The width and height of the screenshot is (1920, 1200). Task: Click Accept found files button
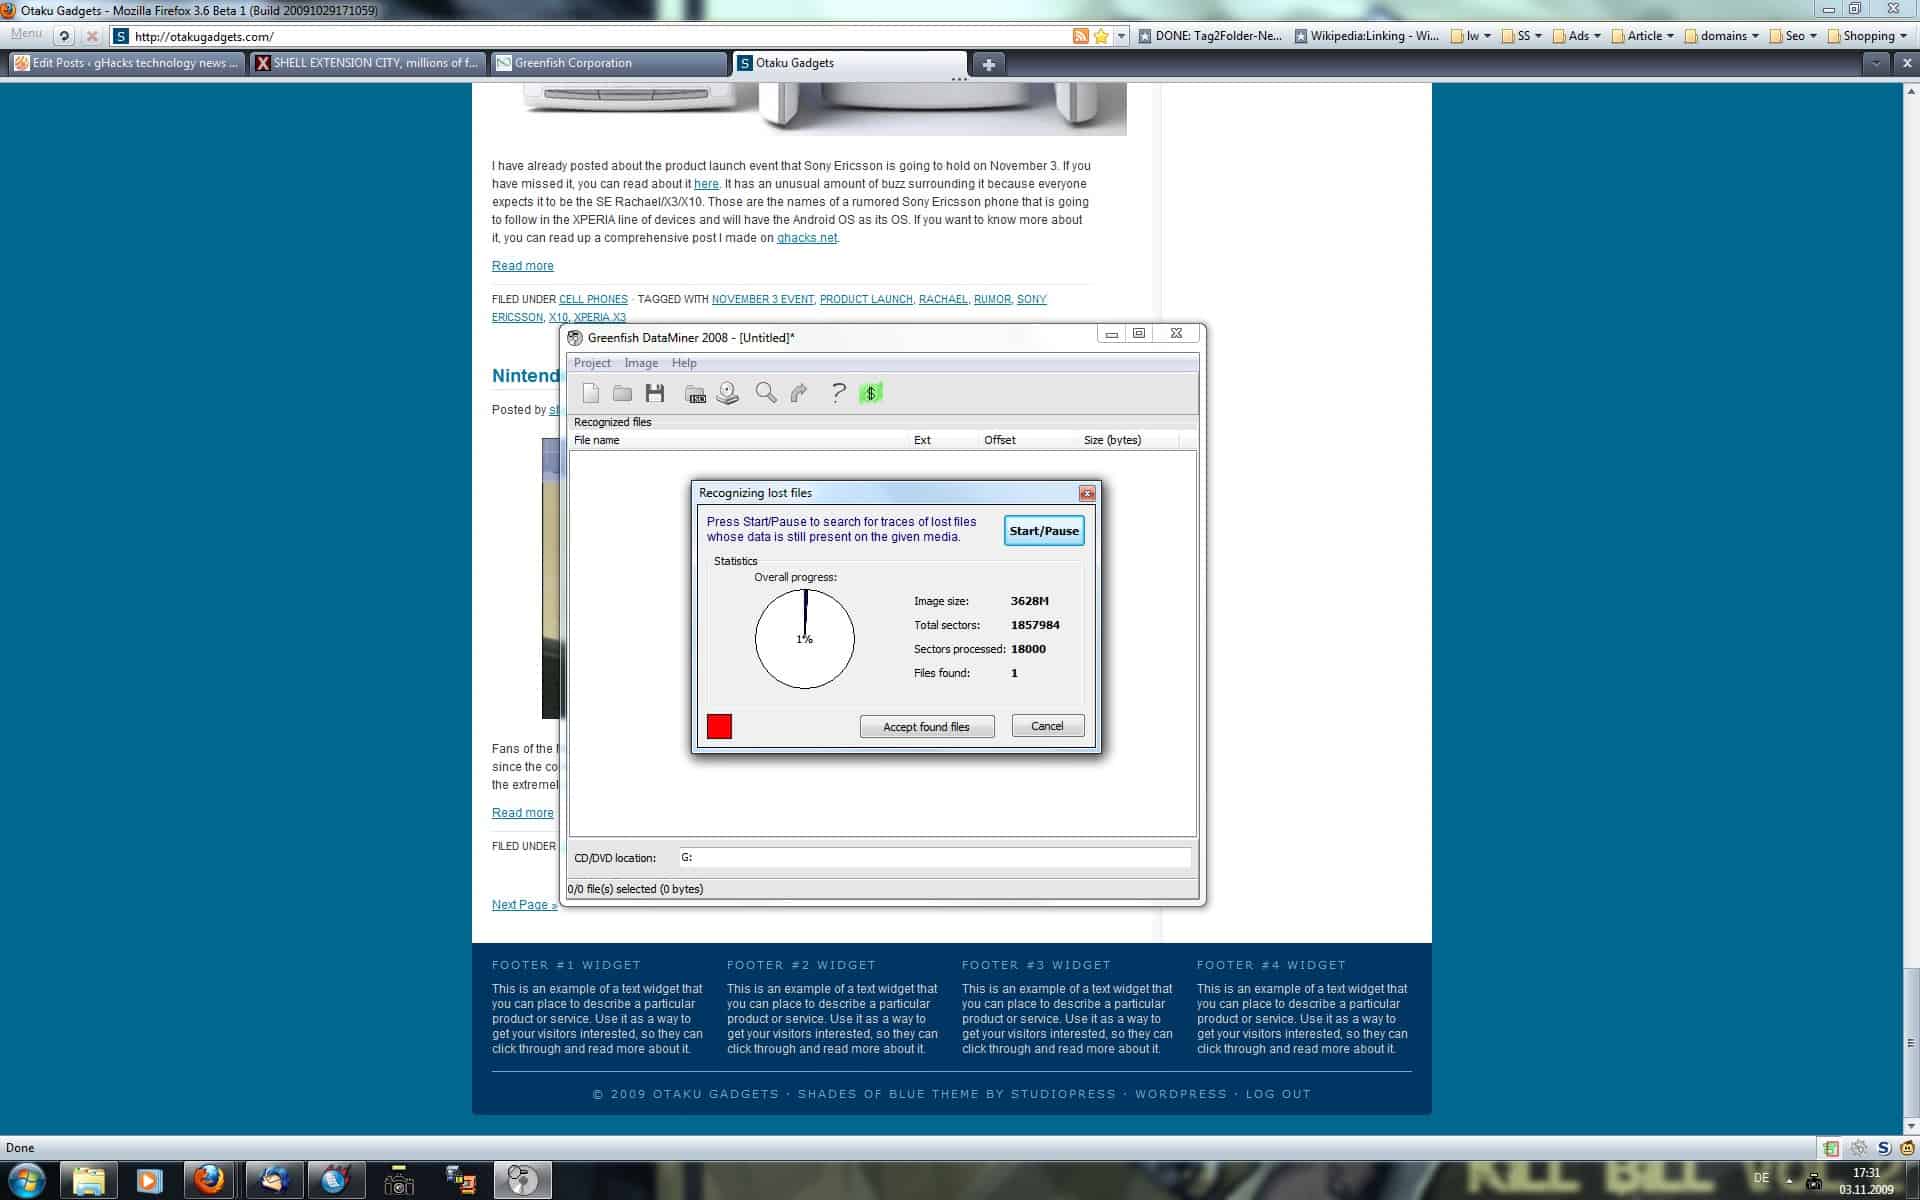(x=927, y=727)
